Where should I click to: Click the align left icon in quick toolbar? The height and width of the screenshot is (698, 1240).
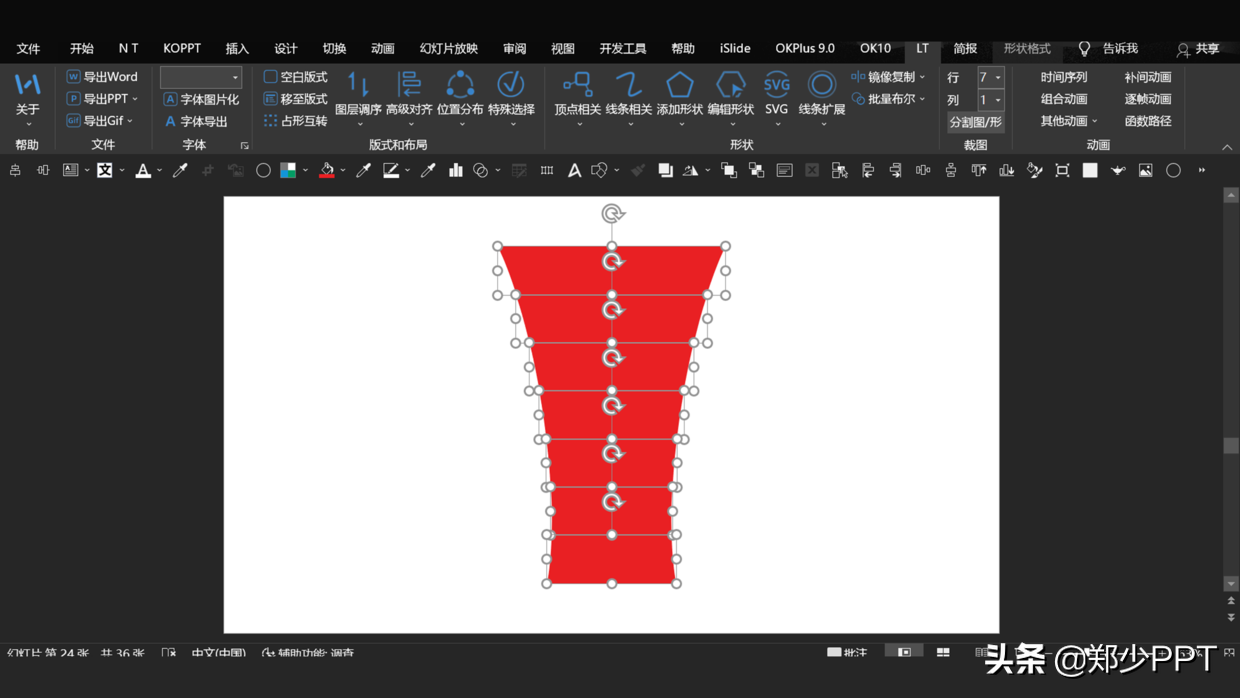click(x=868, y=171)
